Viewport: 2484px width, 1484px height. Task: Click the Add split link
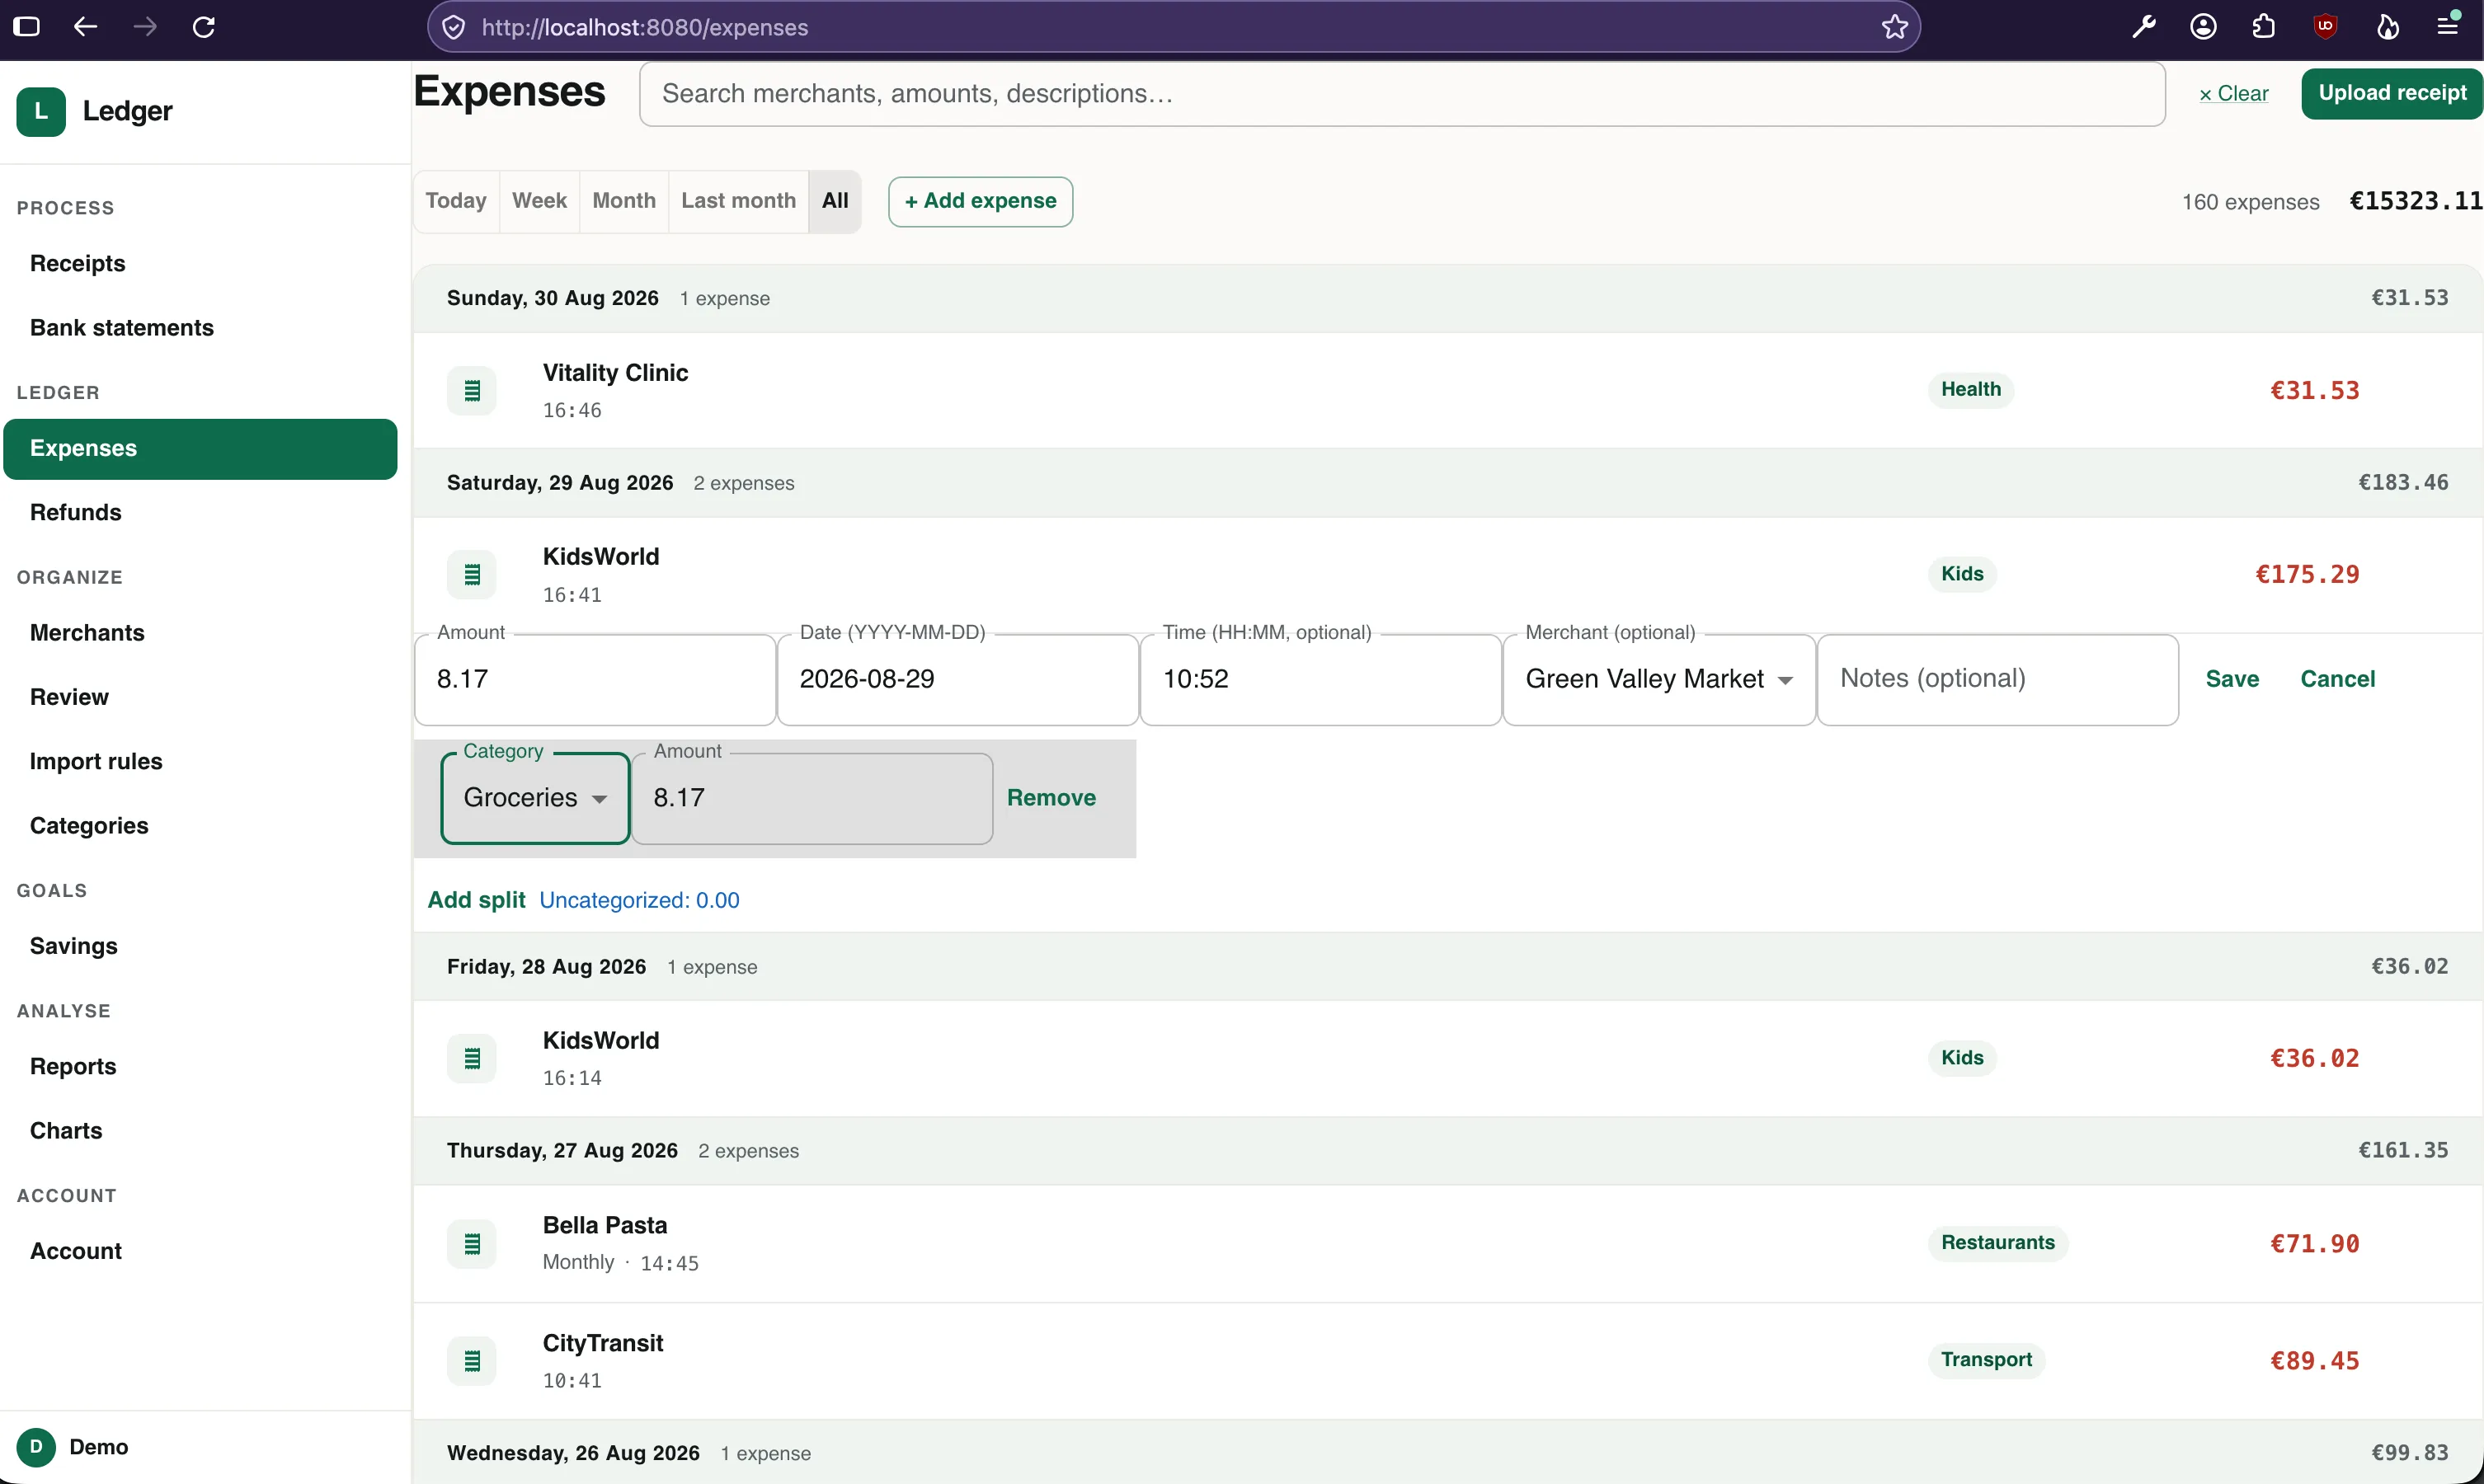[x=476, y=900]
